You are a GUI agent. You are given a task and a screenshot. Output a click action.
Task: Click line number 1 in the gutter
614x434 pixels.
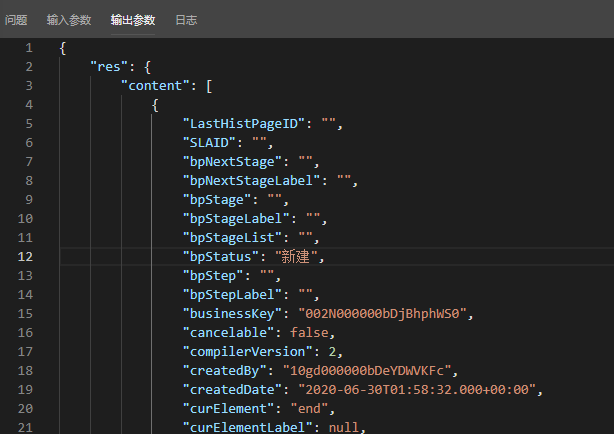click(29, 48)
